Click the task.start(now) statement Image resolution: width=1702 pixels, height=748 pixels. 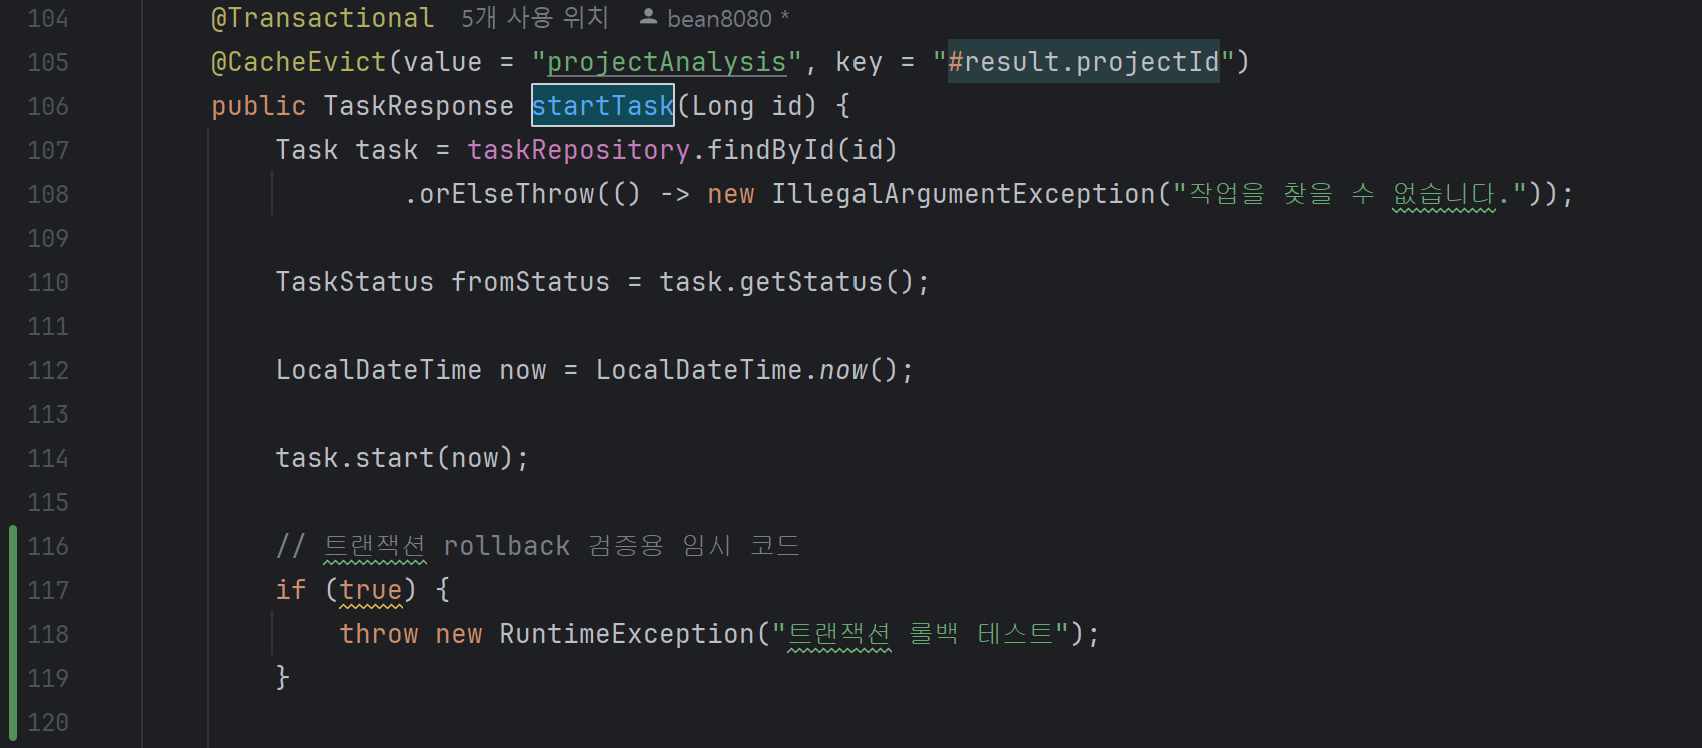403,458
